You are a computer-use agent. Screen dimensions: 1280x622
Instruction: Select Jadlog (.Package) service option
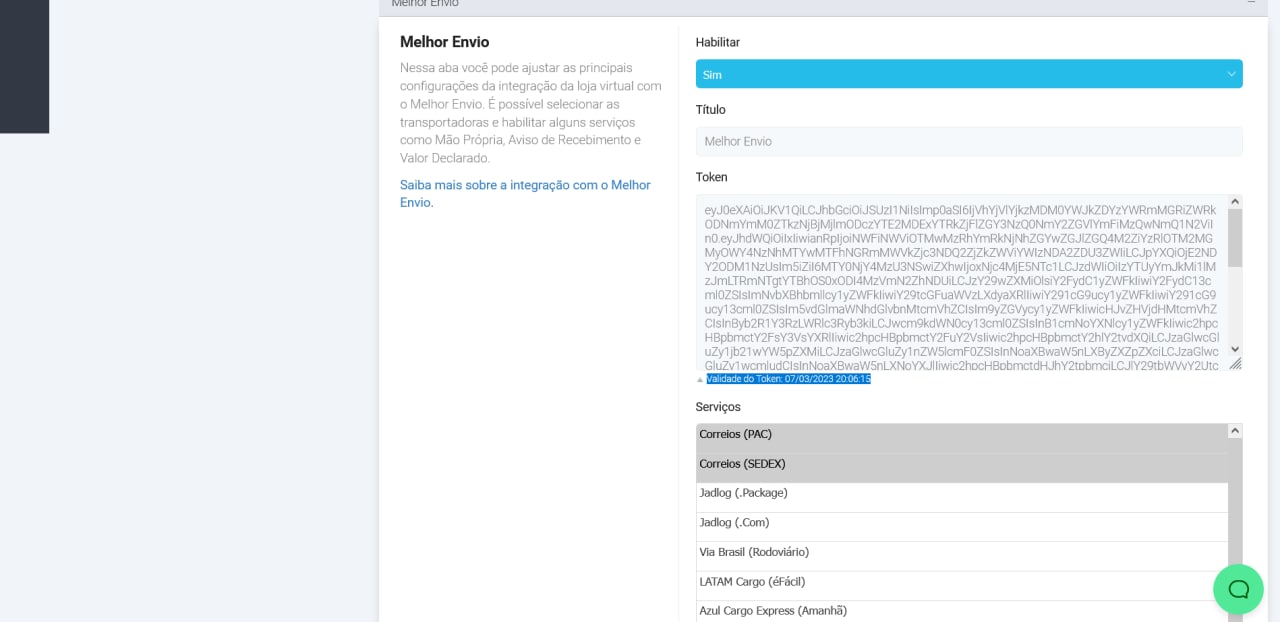961,493
